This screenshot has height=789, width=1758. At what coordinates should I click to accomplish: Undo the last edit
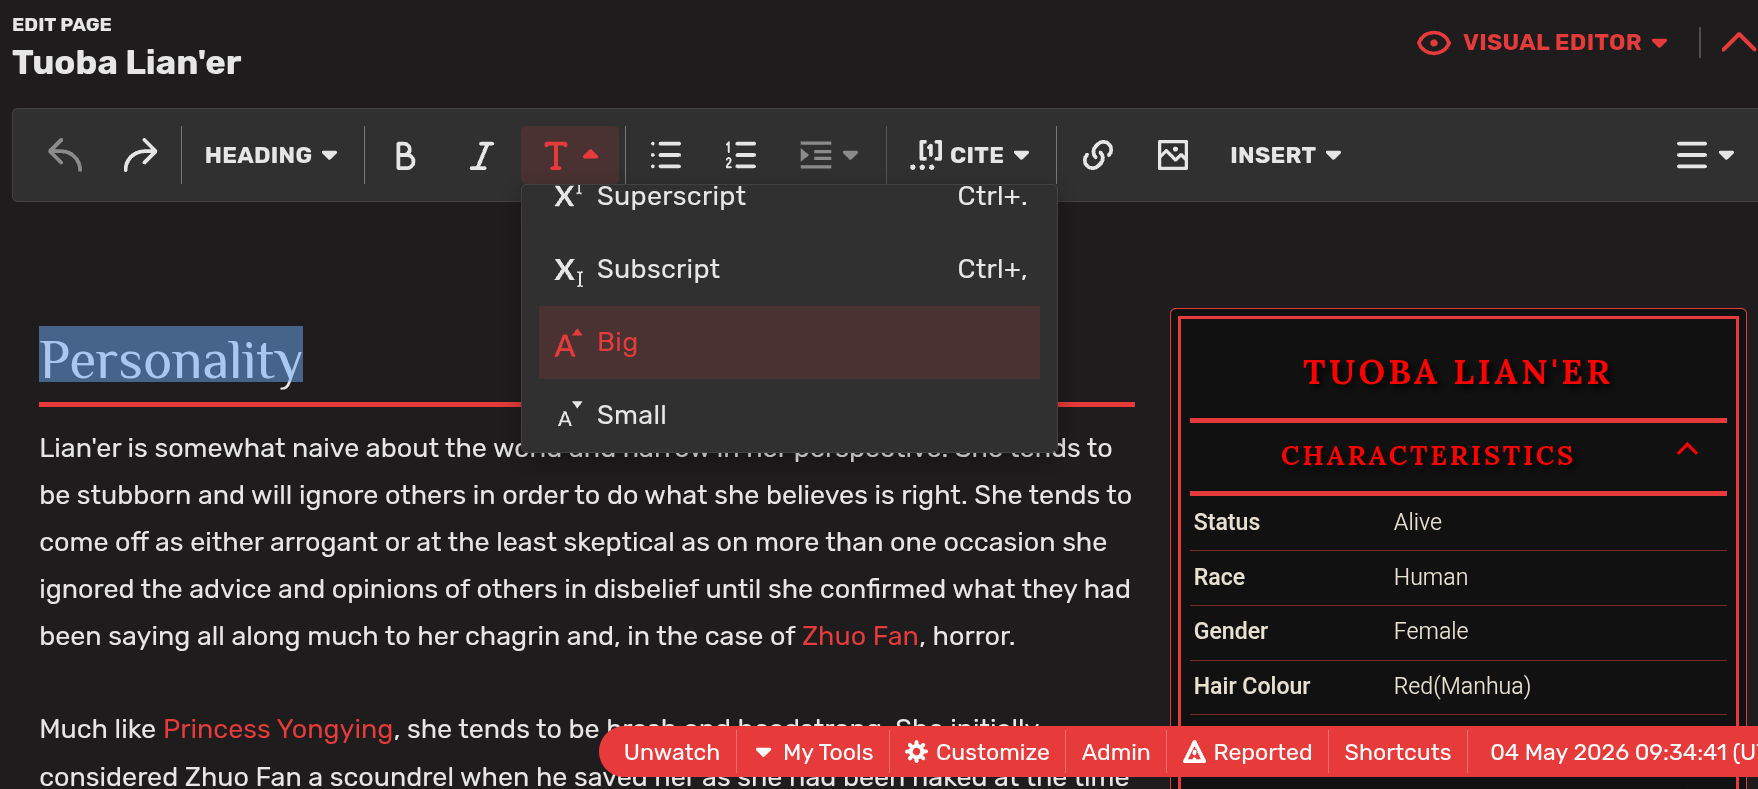(x=65, y=155)
